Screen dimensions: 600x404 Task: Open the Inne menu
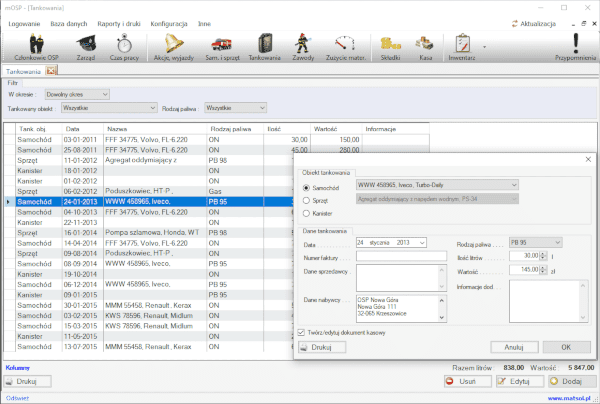(204, 24)
